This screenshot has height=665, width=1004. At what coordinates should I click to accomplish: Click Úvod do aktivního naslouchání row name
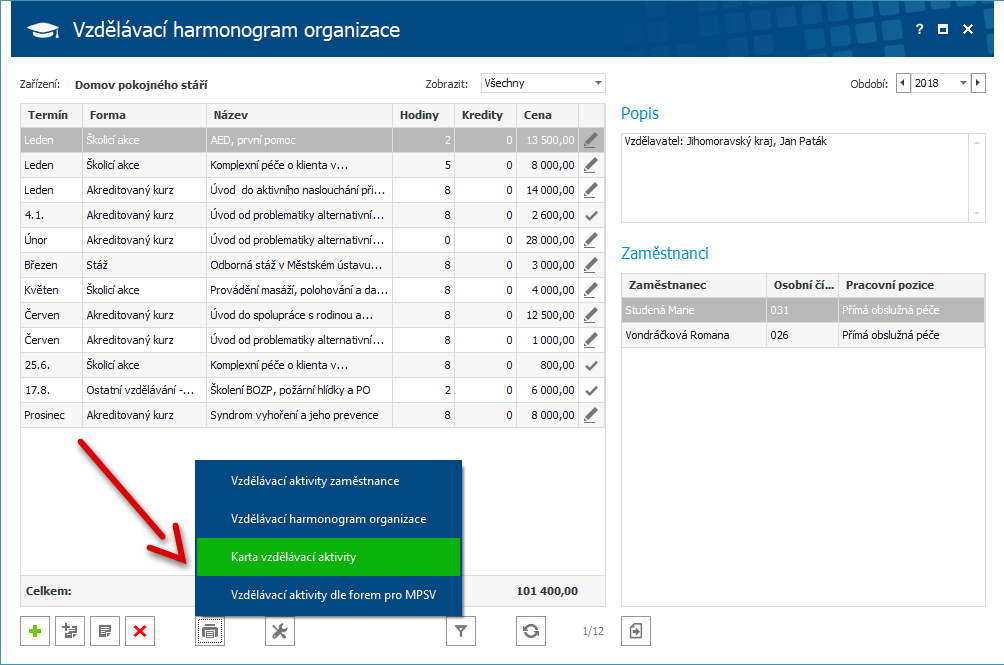click(300, 190)
